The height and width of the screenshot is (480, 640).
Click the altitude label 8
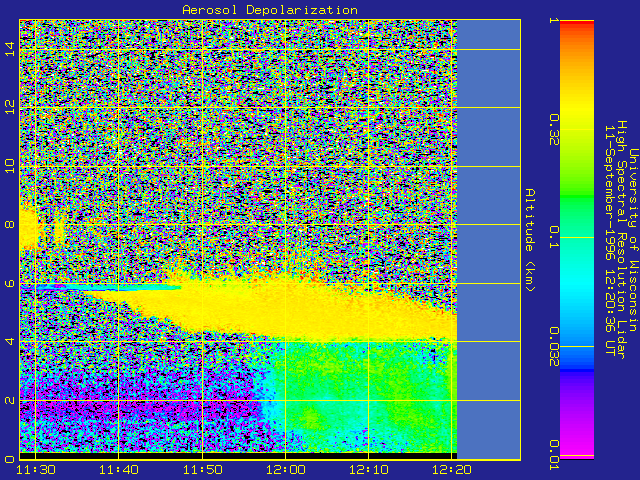[10, 224]
